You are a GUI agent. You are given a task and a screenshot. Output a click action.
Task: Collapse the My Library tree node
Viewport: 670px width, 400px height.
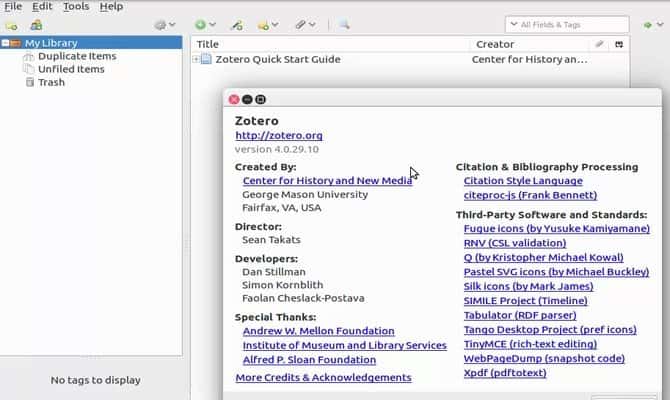(x=5, y=43)
